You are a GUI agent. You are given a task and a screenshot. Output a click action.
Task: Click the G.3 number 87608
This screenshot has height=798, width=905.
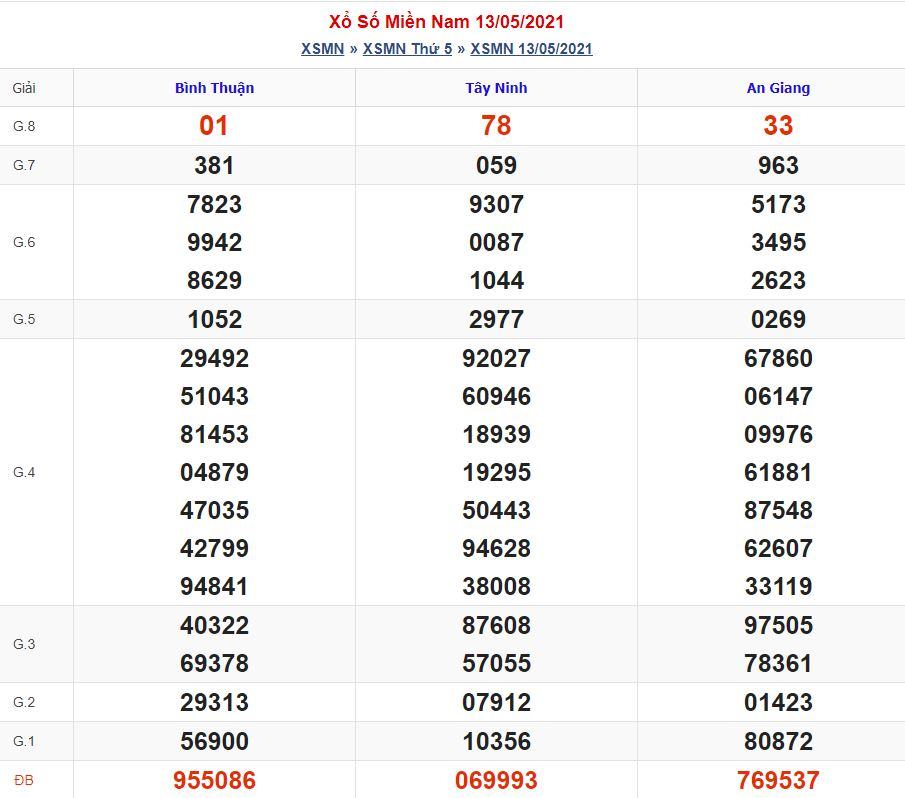coord(496,625)
